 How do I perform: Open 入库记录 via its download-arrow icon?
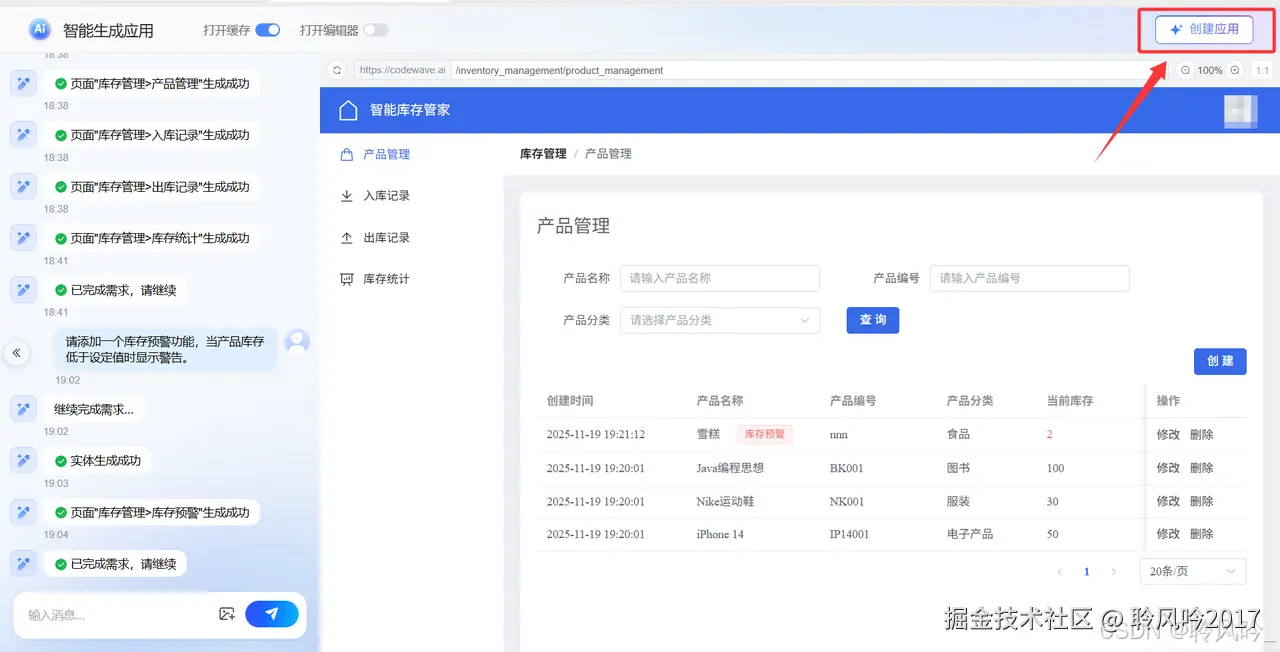tap(346, 195)
